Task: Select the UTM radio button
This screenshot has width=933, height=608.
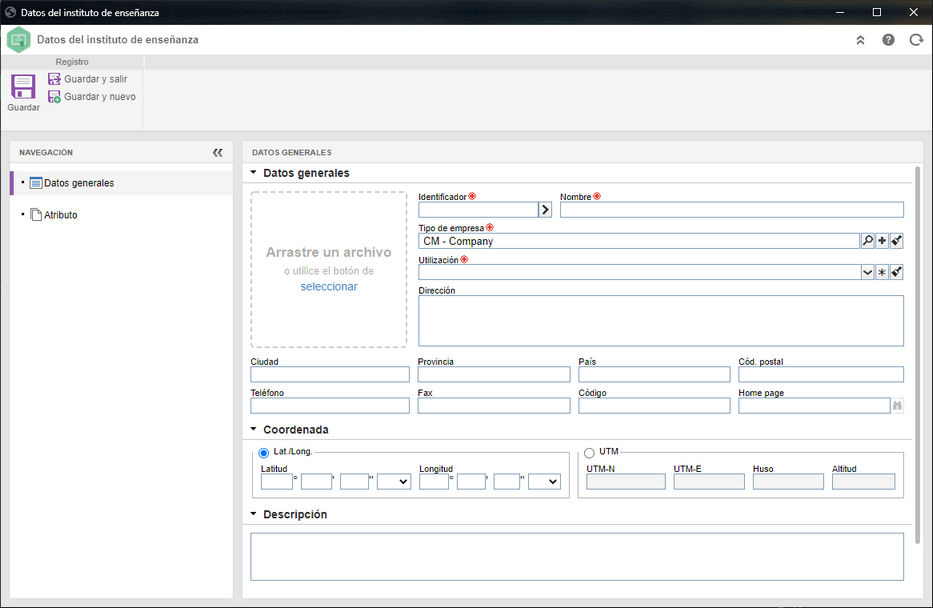Action: point(589,453)
